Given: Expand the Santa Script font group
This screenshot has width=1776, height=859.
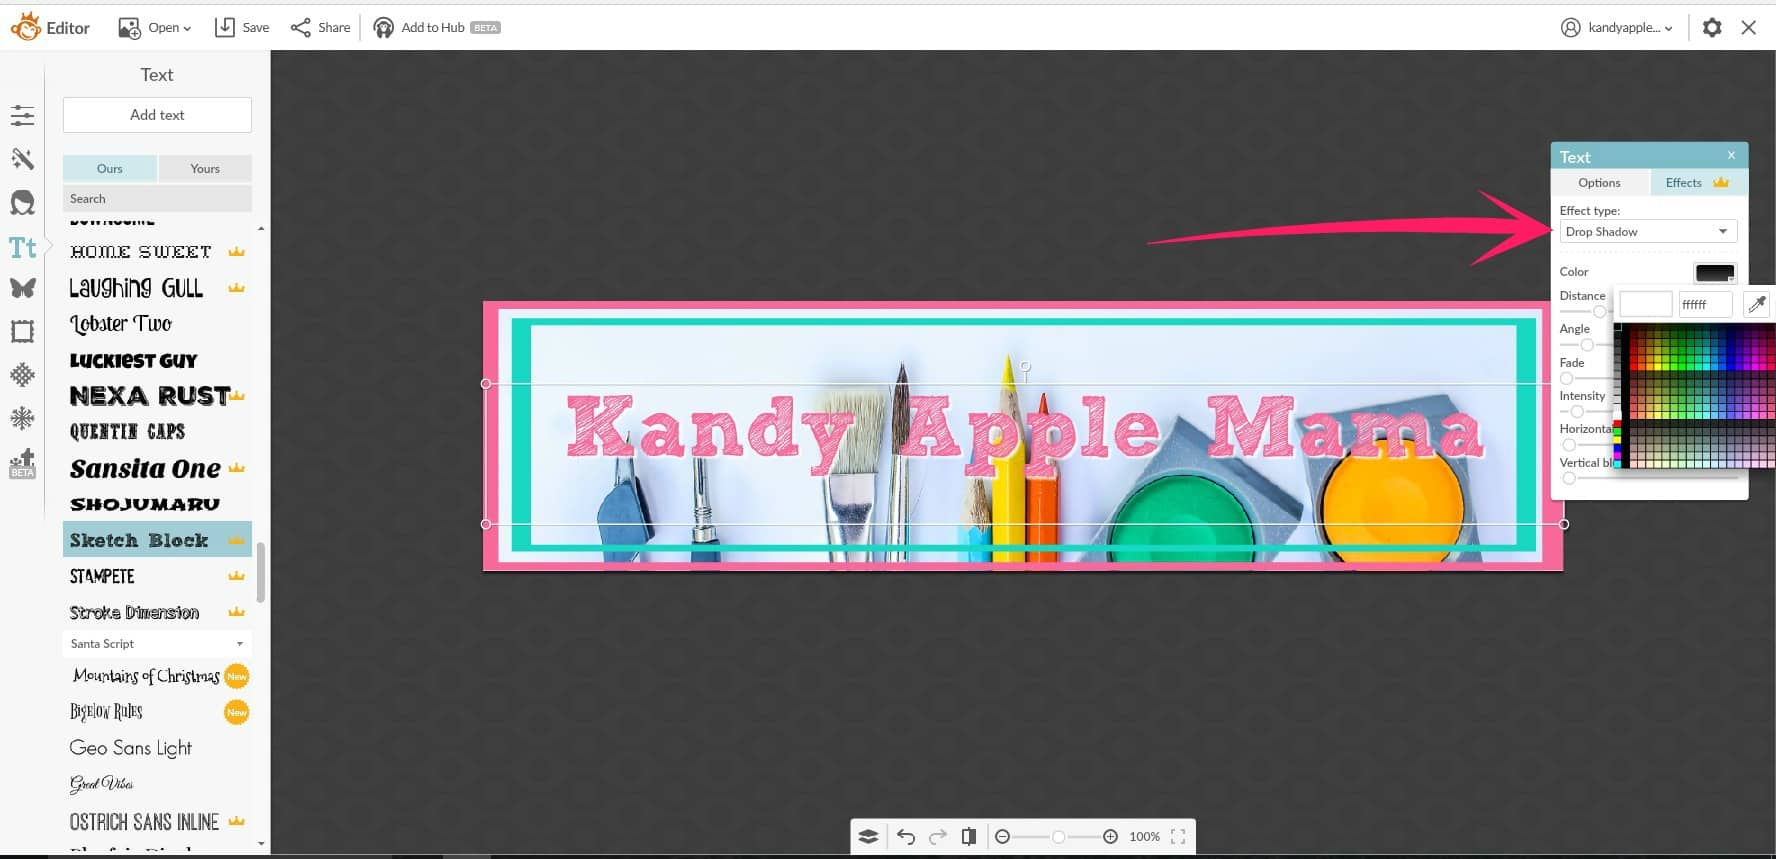Looking at the screenshot, I should point(157,644).
